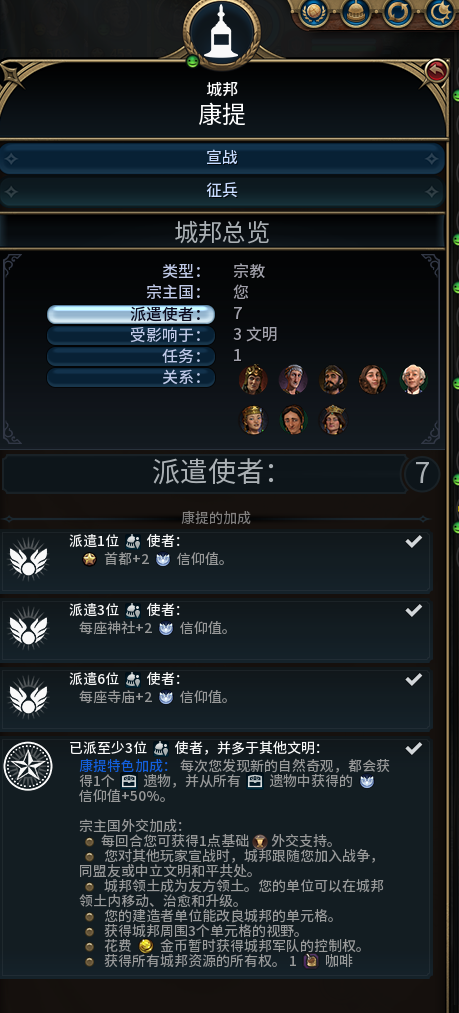
Task: Open the domed building government icon
Action: click(x=356, y=12)
